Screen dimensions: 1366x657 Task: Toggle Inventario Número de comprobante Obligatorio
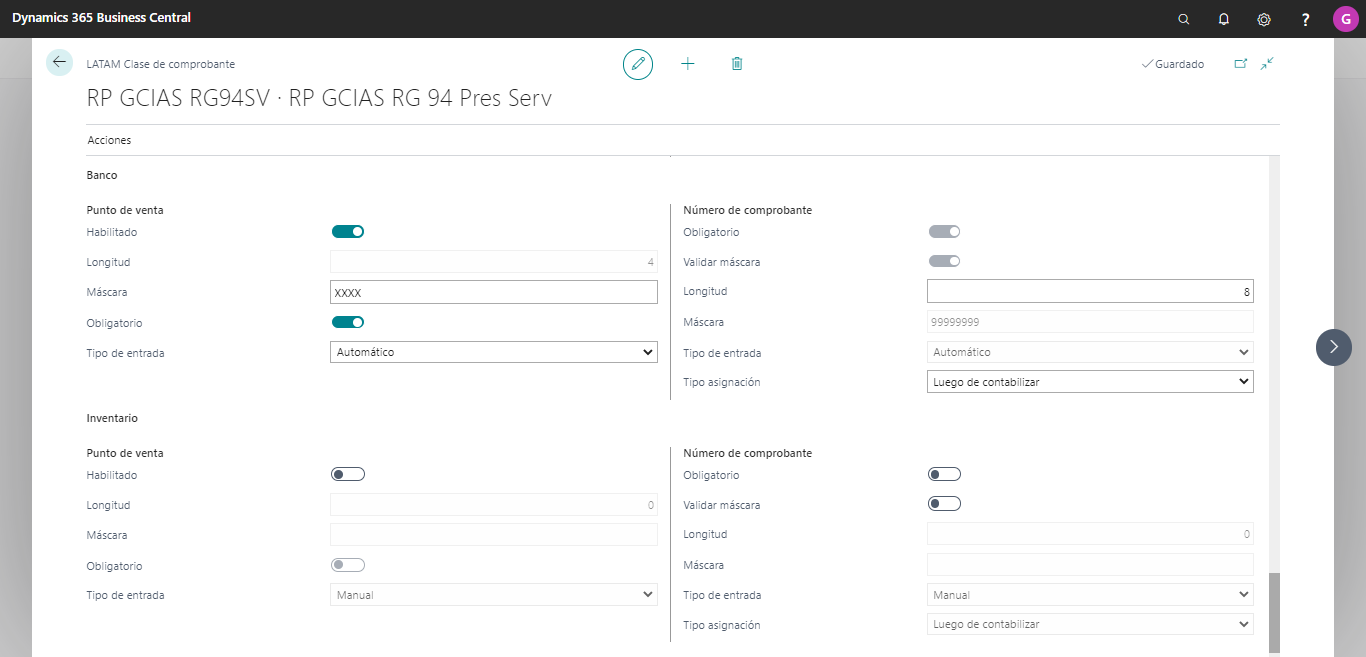[944, 474]
